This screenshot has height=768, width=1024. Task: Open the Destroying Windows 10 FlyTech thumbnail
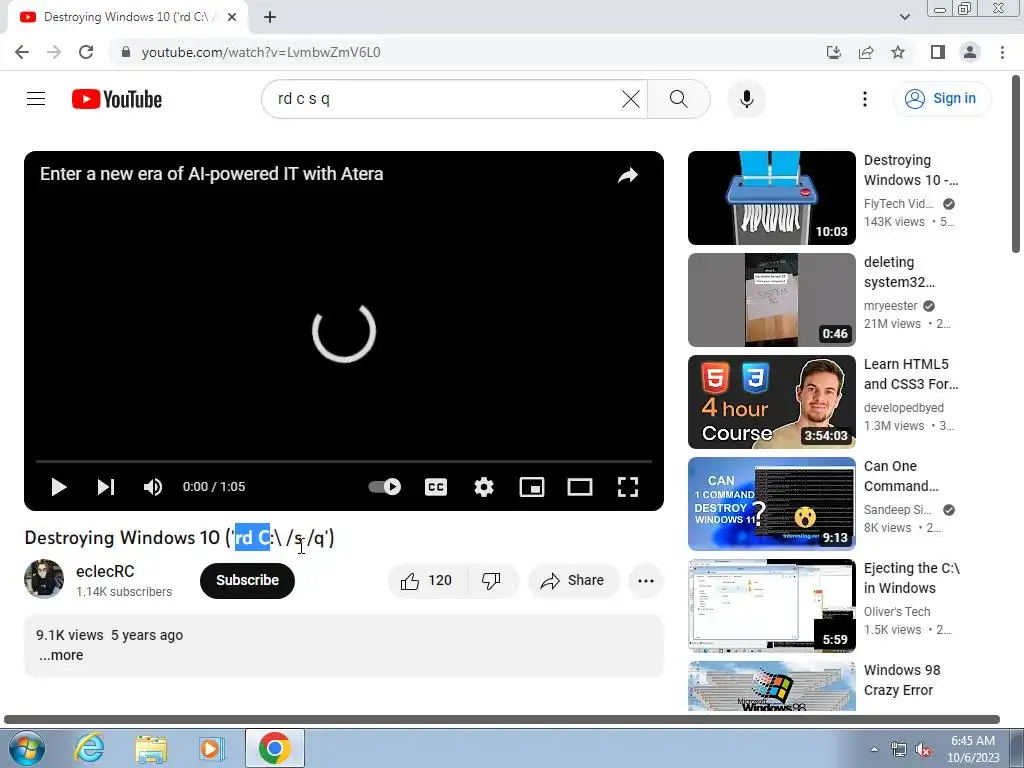coord(771,198)
